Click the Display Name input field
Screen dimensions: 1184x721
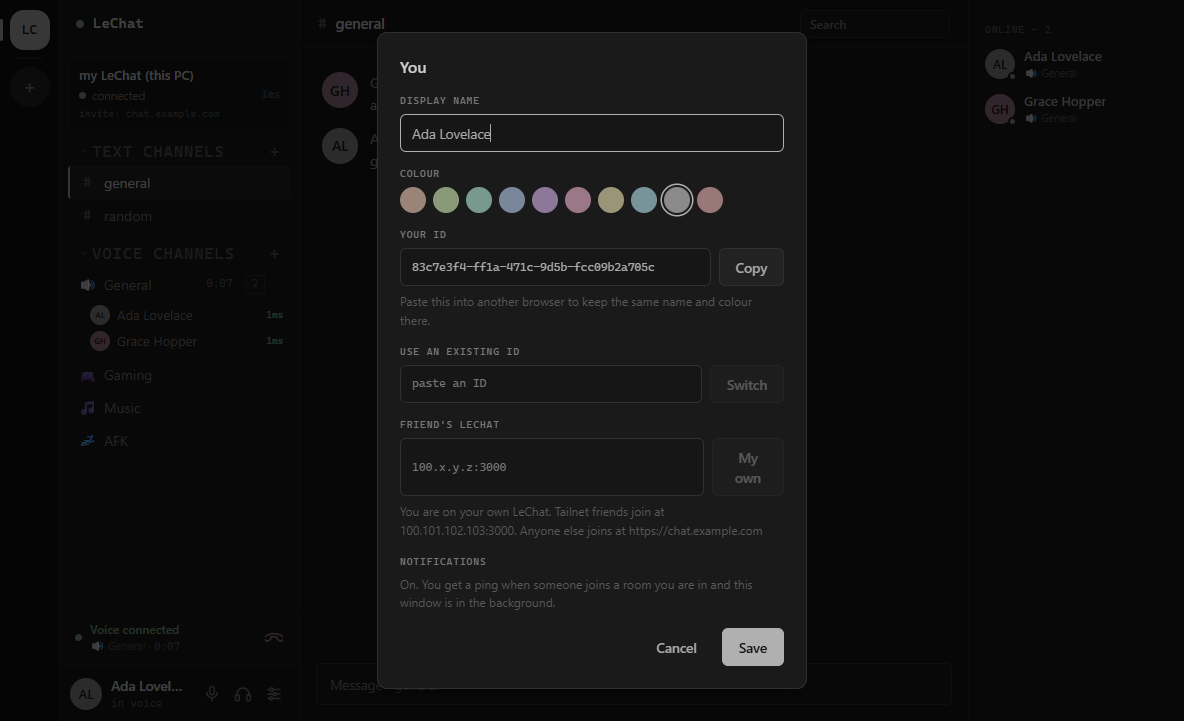[591, 133]
